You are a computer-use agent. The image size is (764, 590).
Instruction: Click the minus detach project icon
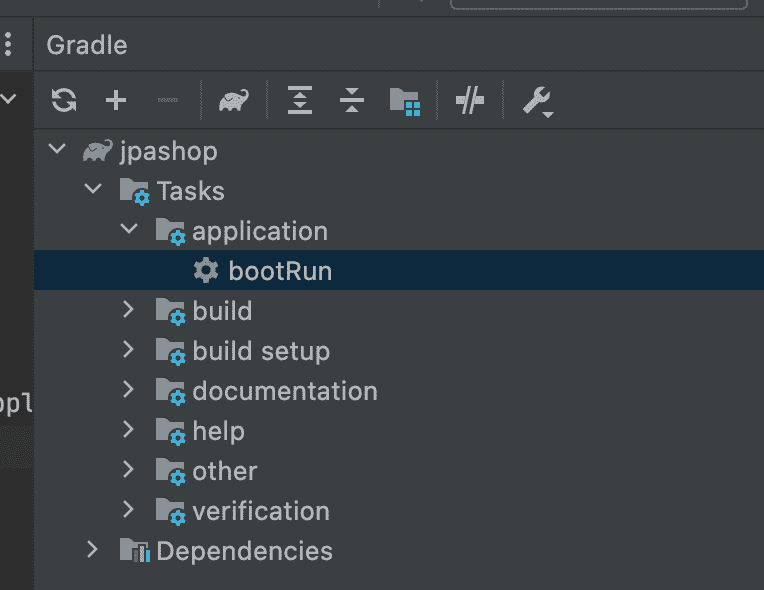click(x=168, y=100)
